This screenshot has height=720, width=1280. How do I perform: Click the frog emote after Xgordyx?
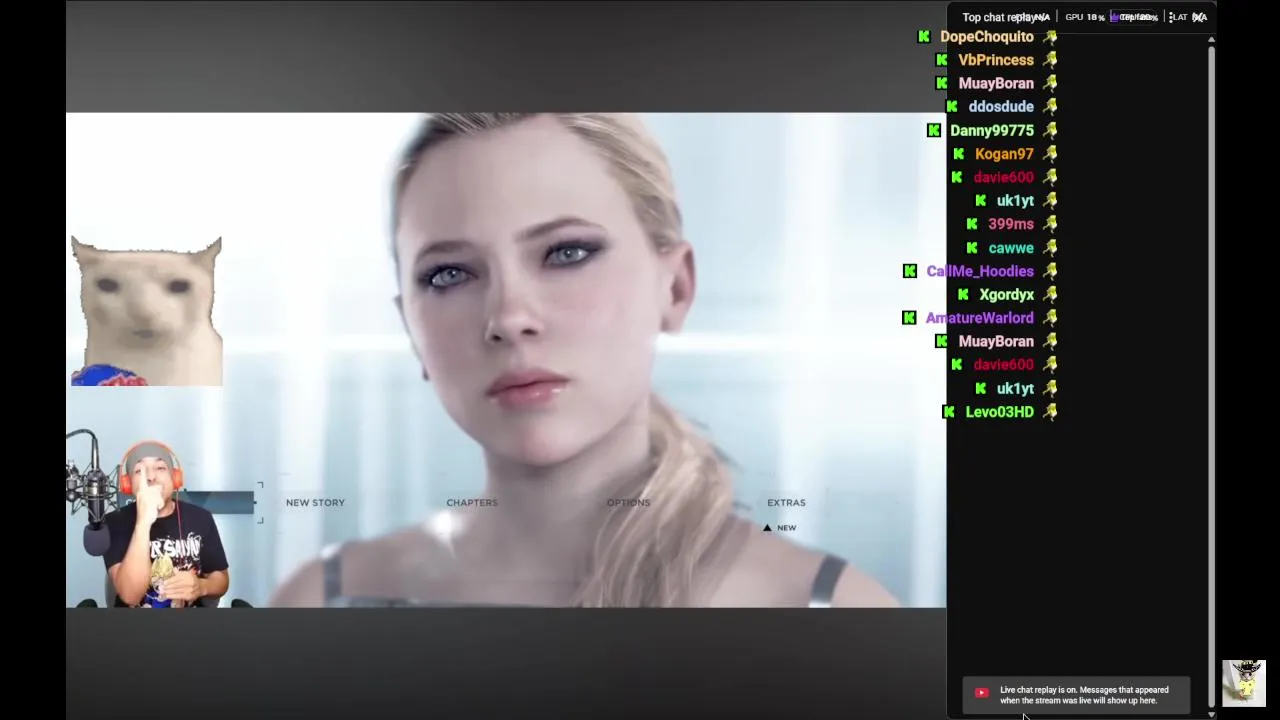click(x=1050, y=295)
